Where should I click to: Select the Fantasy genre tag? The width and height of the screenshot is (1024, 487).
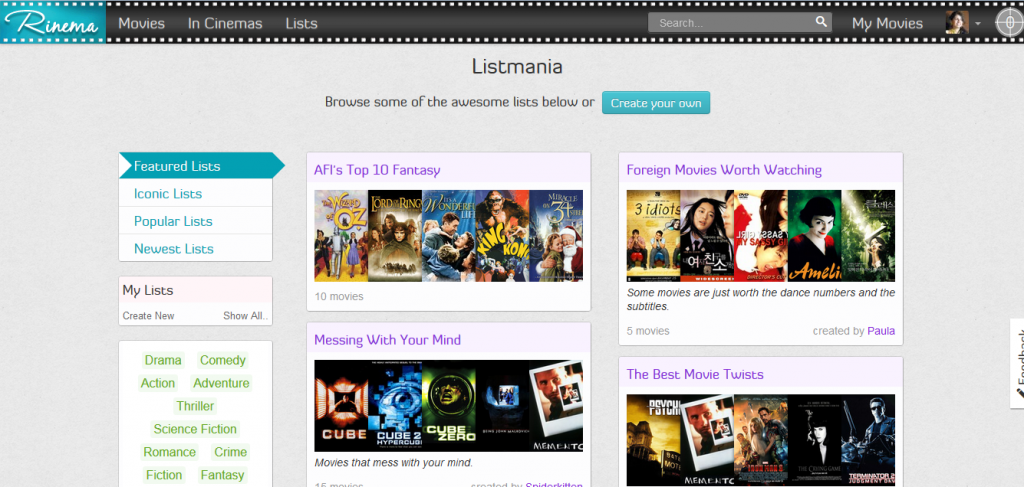click(222, 475)
